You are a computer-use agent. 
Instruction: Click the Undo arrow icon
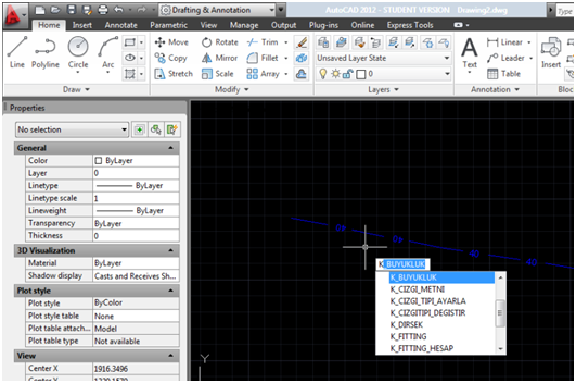coord(118,10)
